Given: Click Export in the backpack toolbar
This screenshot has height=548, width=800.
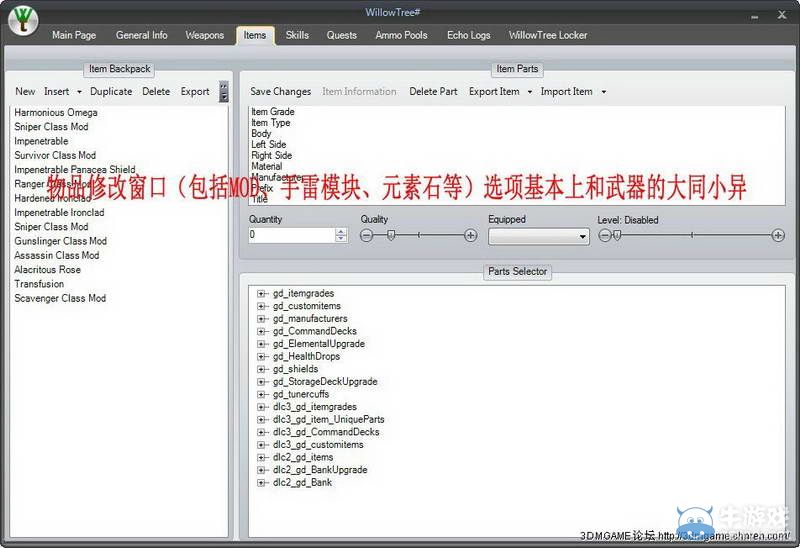Looking at the screenshot, I should point(195,91).
